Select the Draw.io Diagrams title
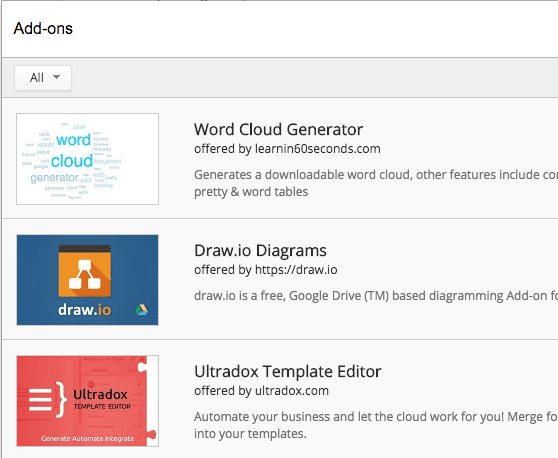Image resolution: width=558 pixels, height=458 pixels. 260,251
